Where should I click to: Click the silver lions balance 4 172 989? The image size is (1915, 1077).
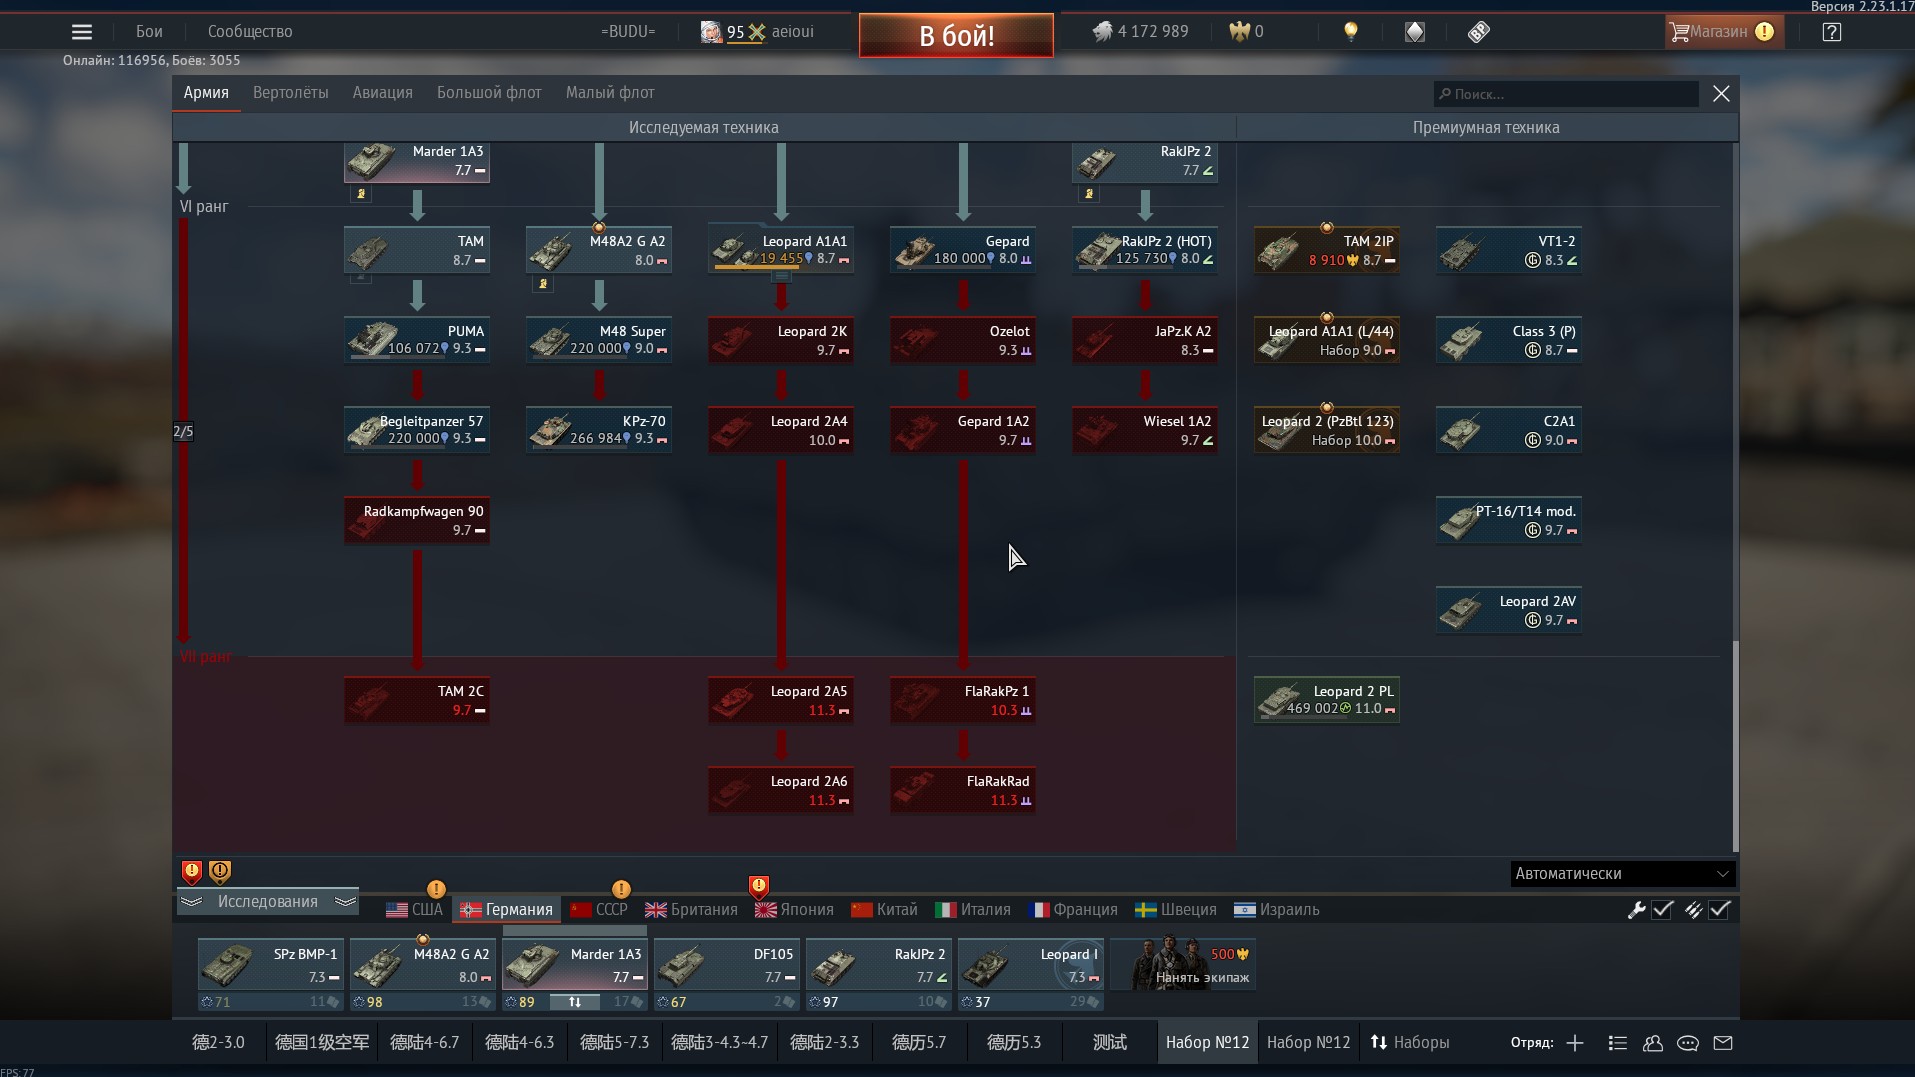point(1140,32)
